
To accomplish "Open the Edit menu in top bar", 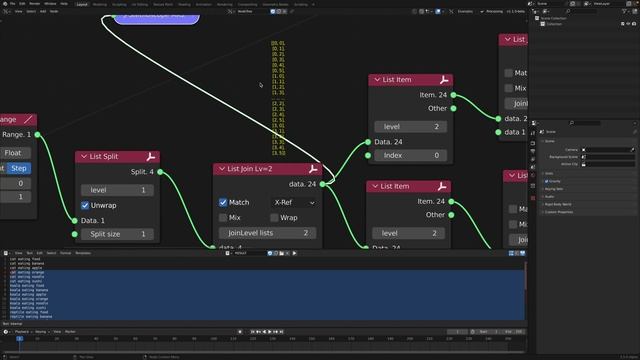I will [x=22, y=4].
